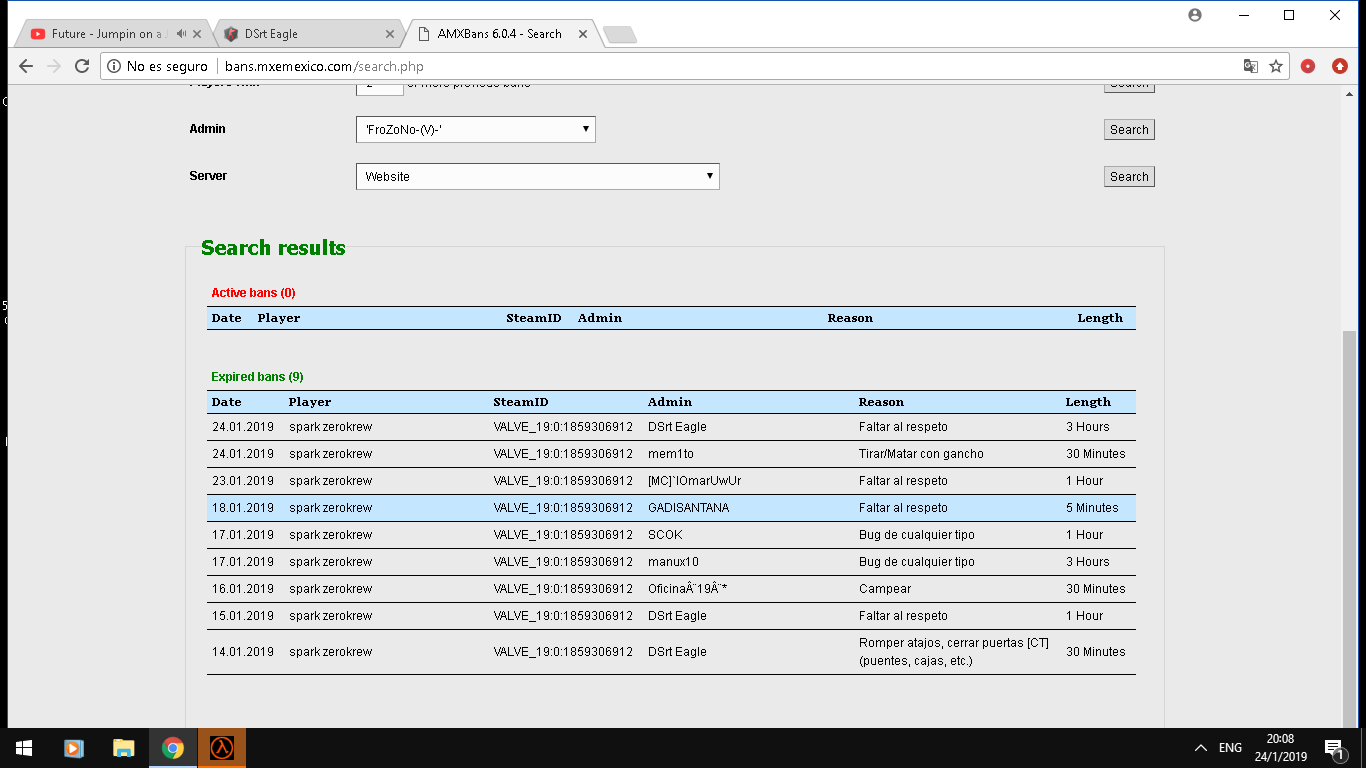Click the Romper atajos, cerrar puertas reason

954,652
